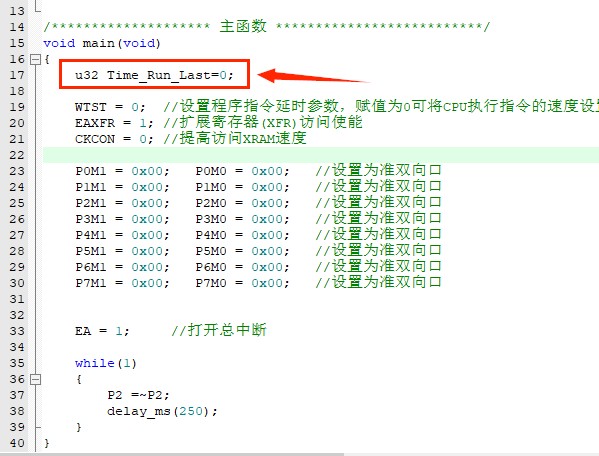This screenshot has width=599, height=456.
Task: Click the '//扩展寄存器(XFR)访问使能' comment
Action: click(x=263, y=122)
